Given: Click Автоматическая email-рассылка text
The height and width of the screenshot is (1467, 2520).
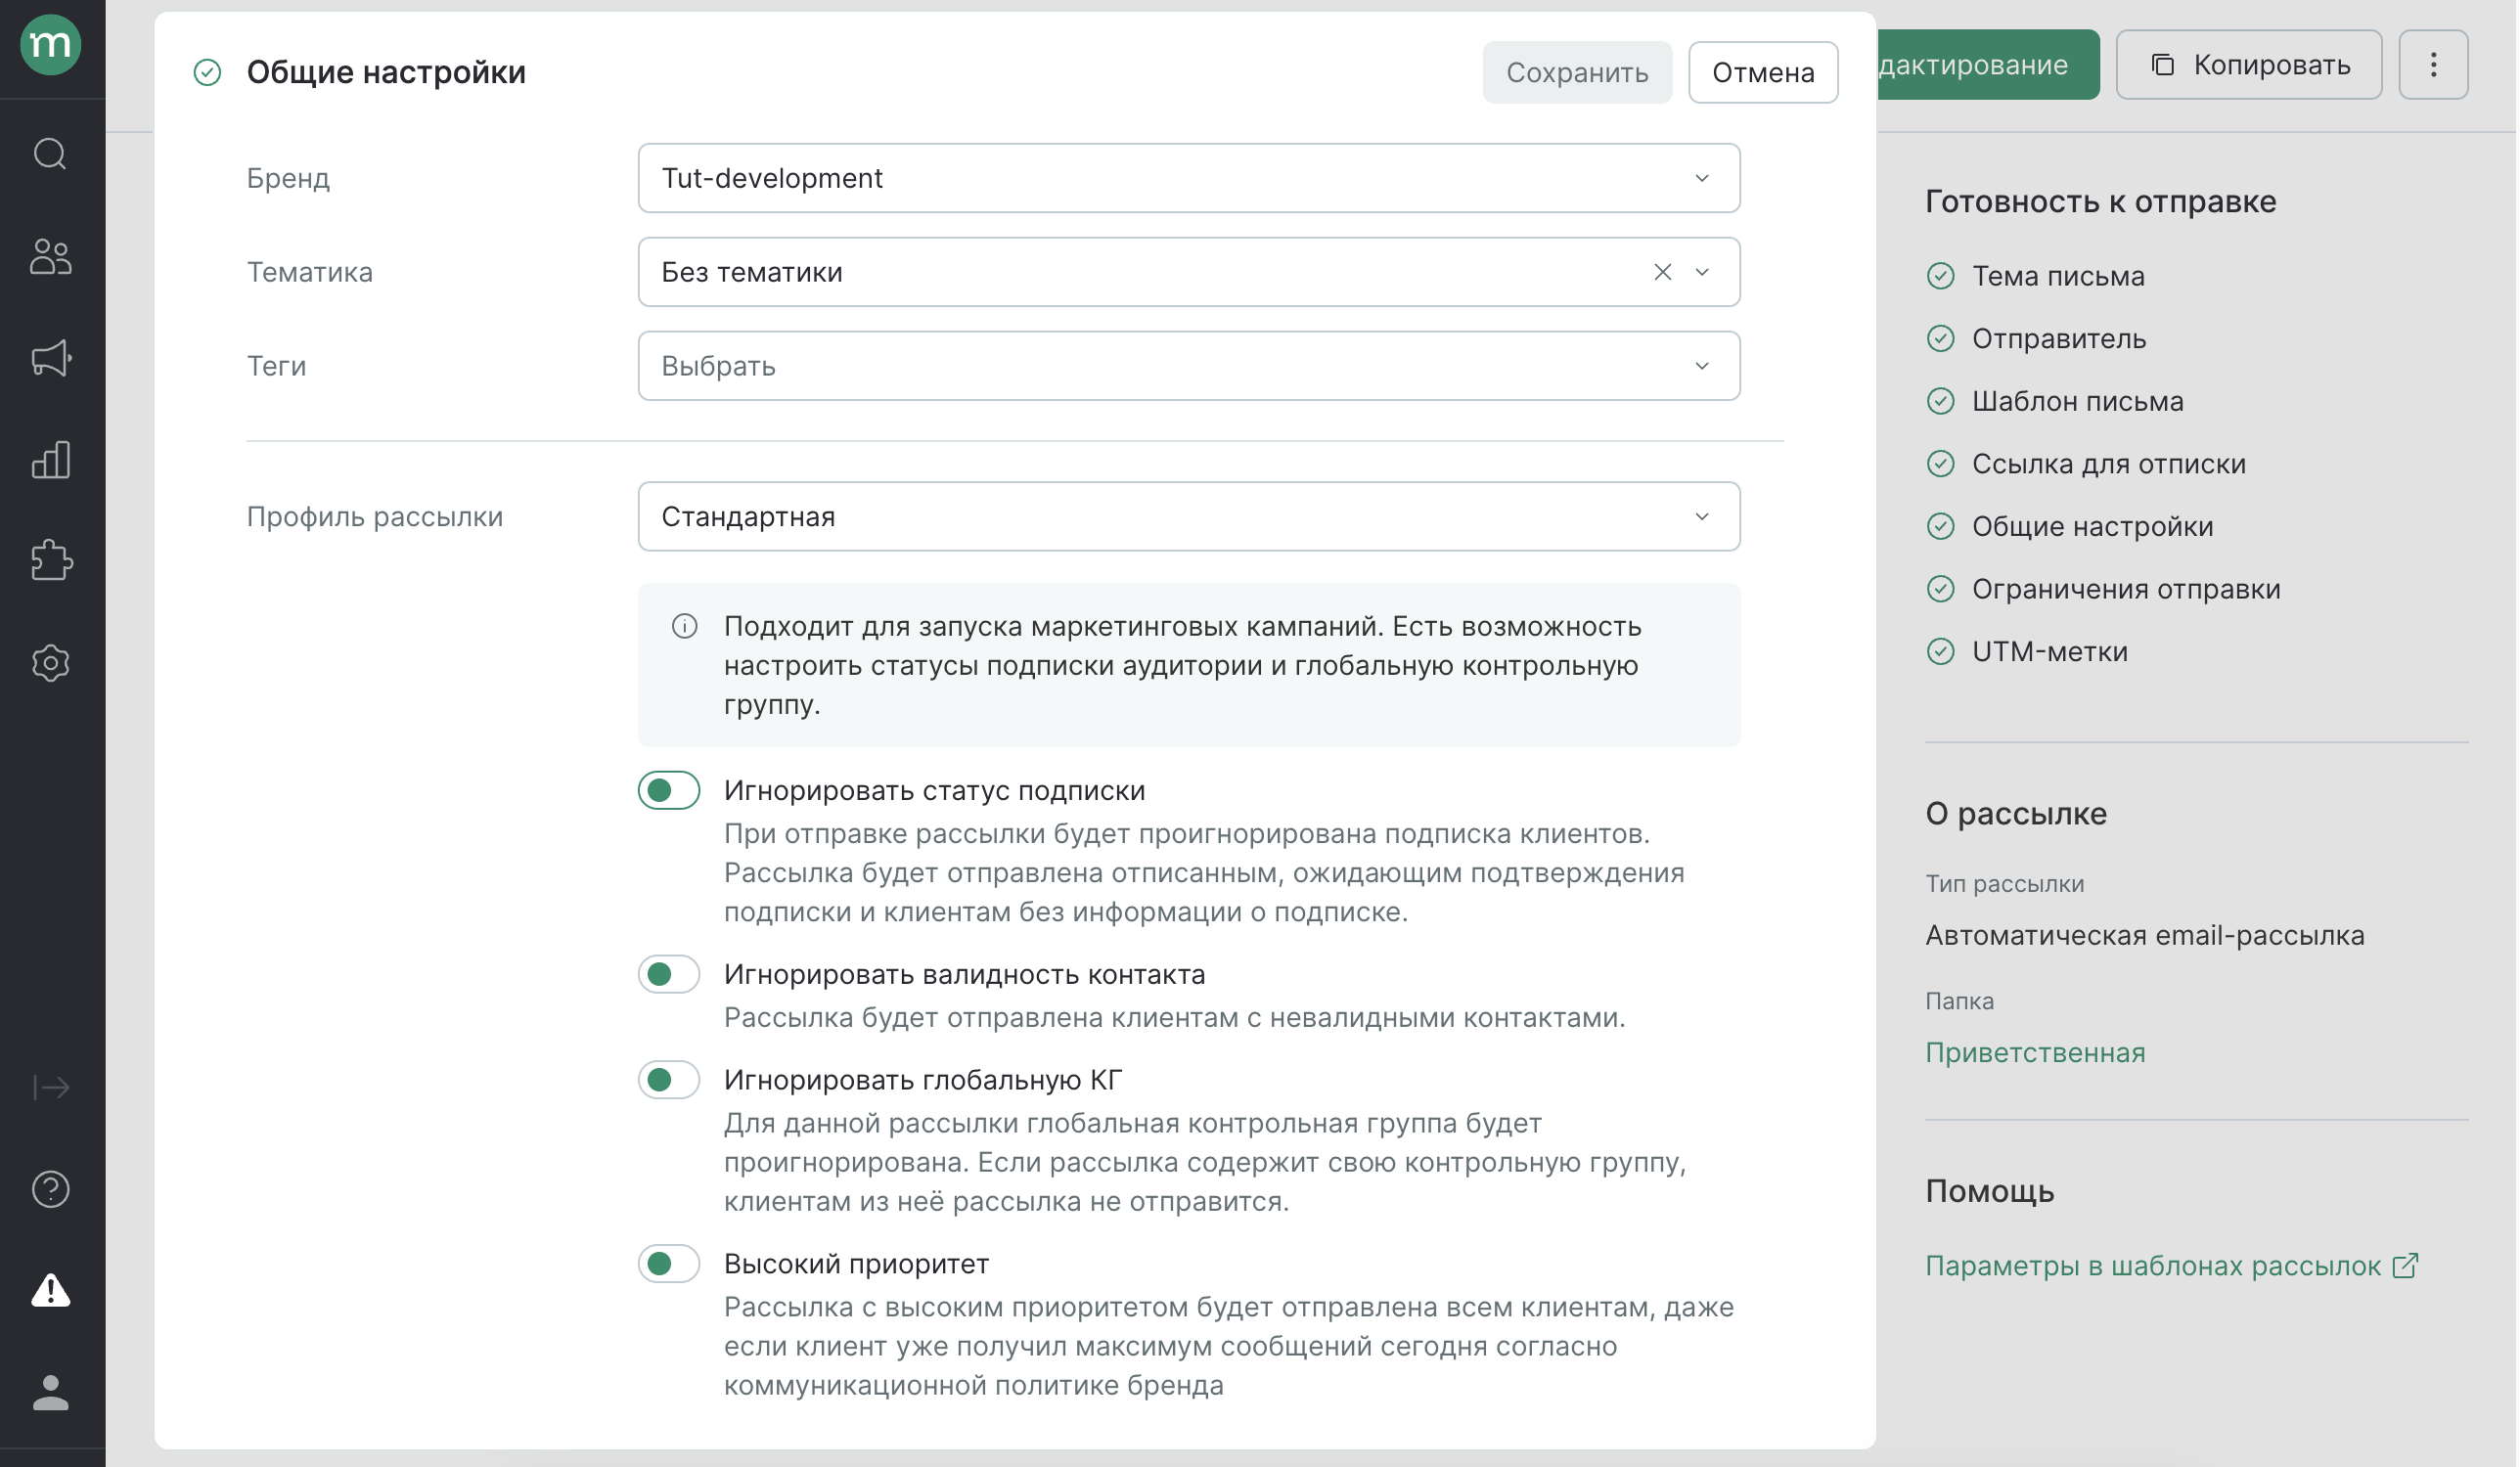Looking at the screenshot, I should click(2145, 935).
